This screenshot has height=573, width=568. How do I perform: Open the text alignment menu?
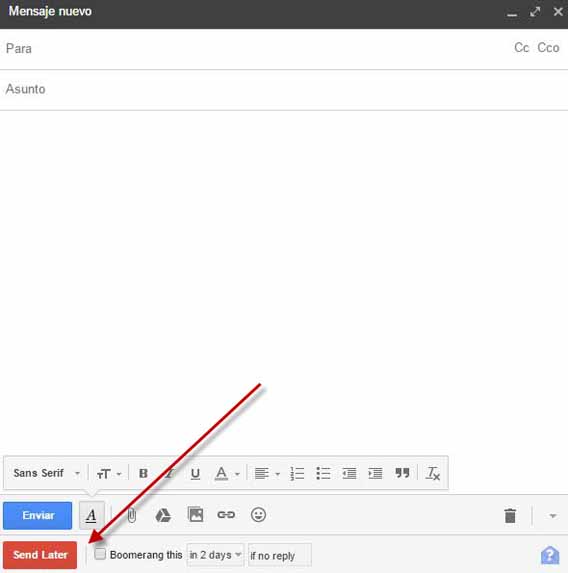click(267, 474)
